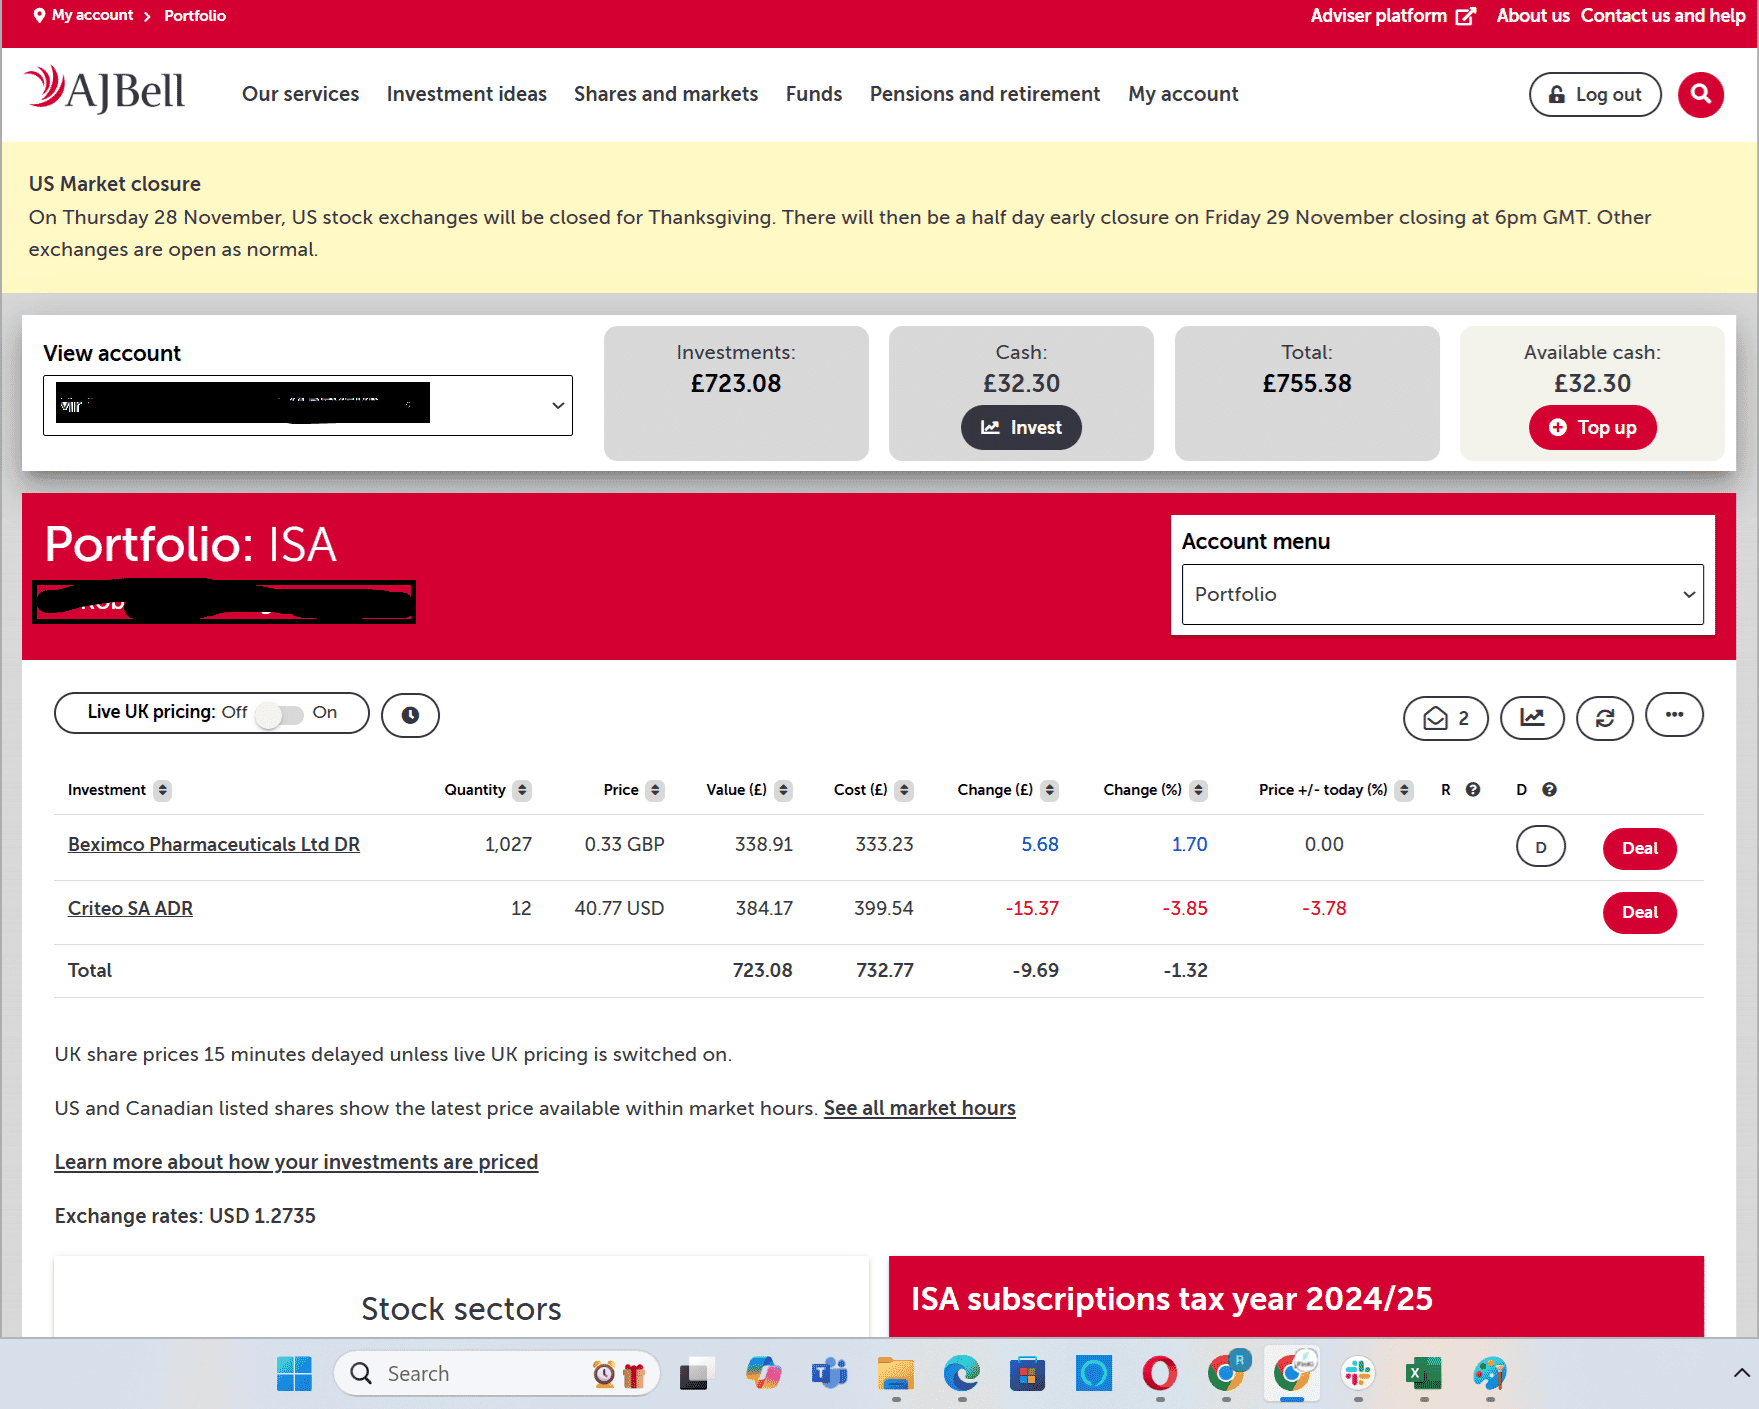The image size is (1759, 1409).
Task: Click the D dividend icon for Beximco
Action: click(x=1540, y=847)
